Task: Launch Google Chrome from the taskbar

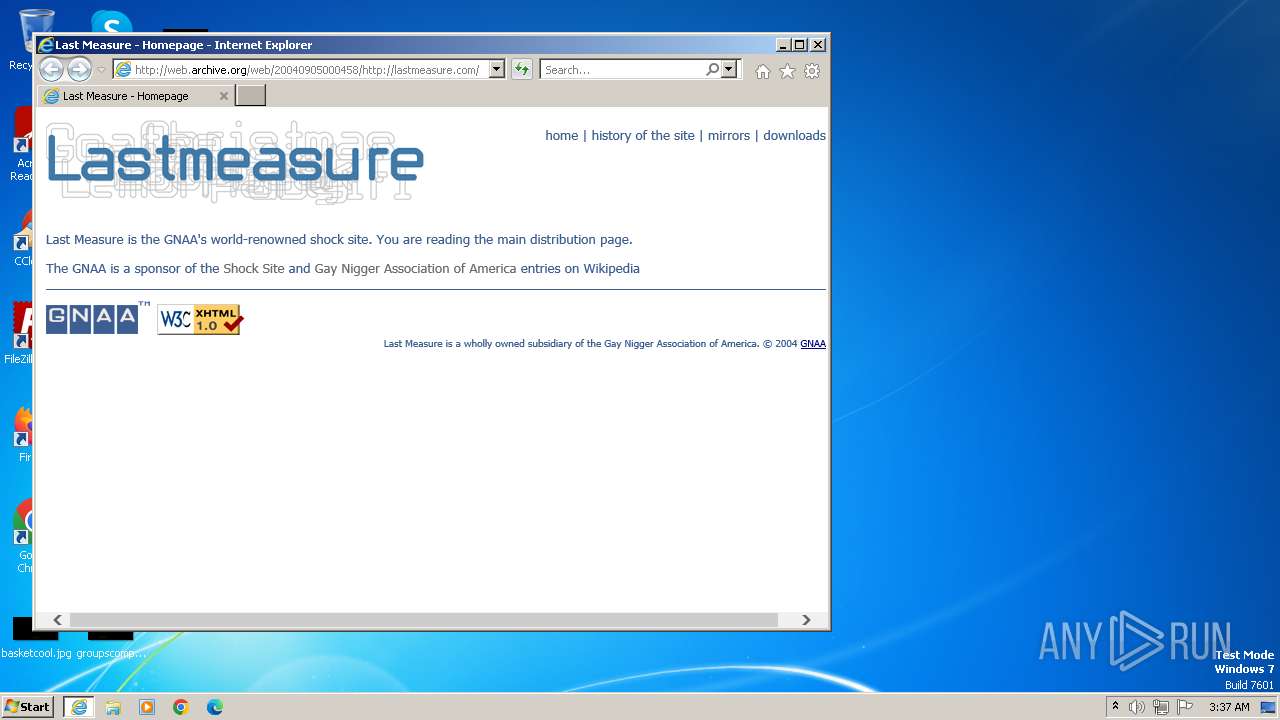Action: click(x=181, y=707)
